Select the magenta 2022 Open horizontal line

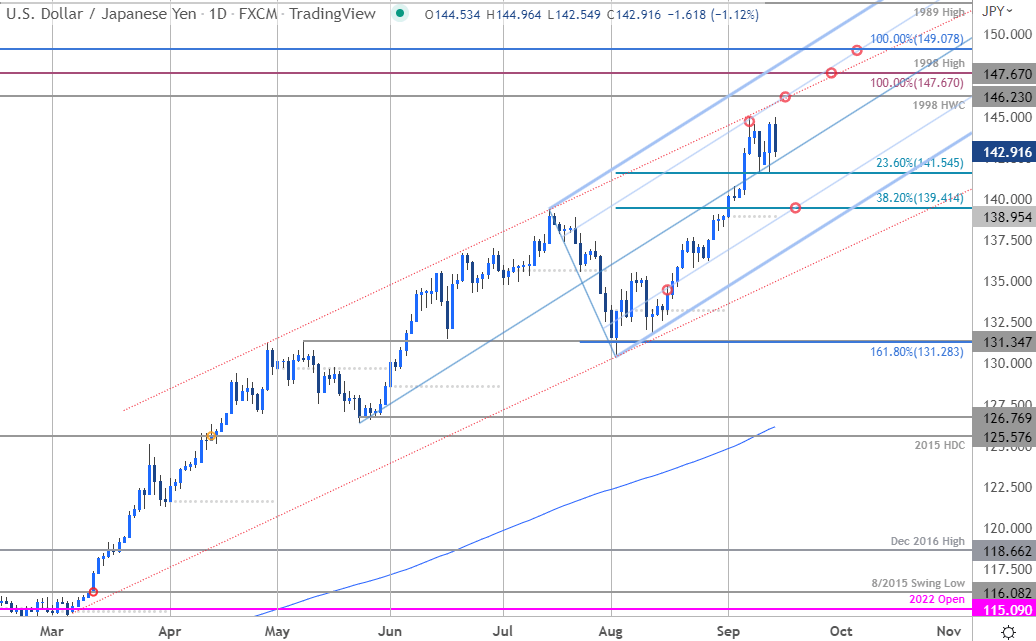[500, 610]
